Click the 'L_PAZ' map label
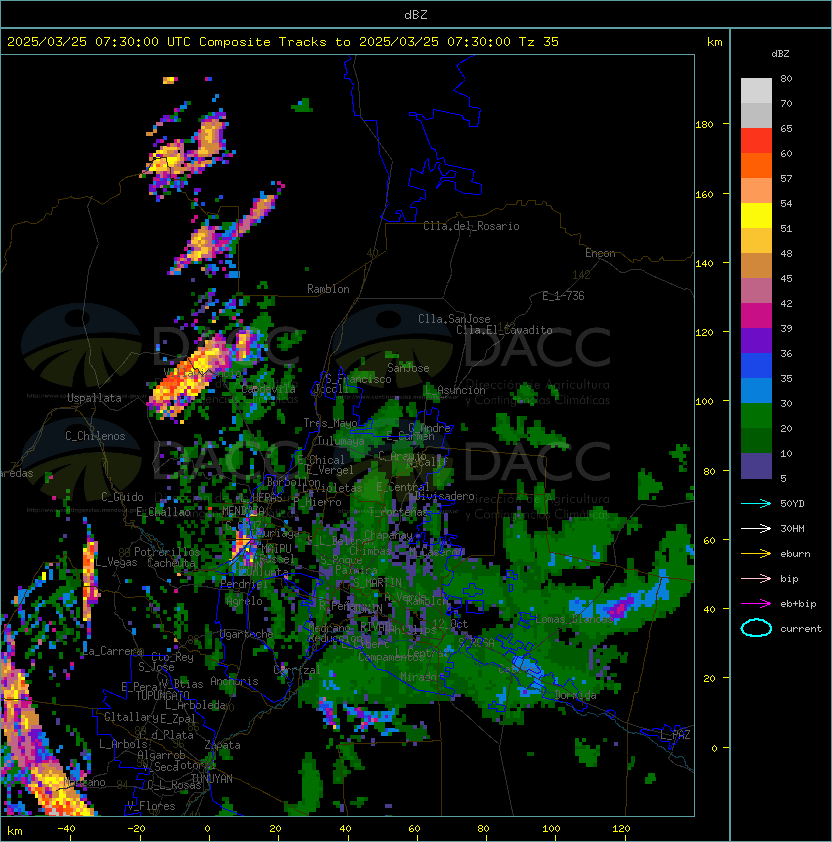Image resolution: width=832 pixels, height=842 pixels. tap(675, 734)
